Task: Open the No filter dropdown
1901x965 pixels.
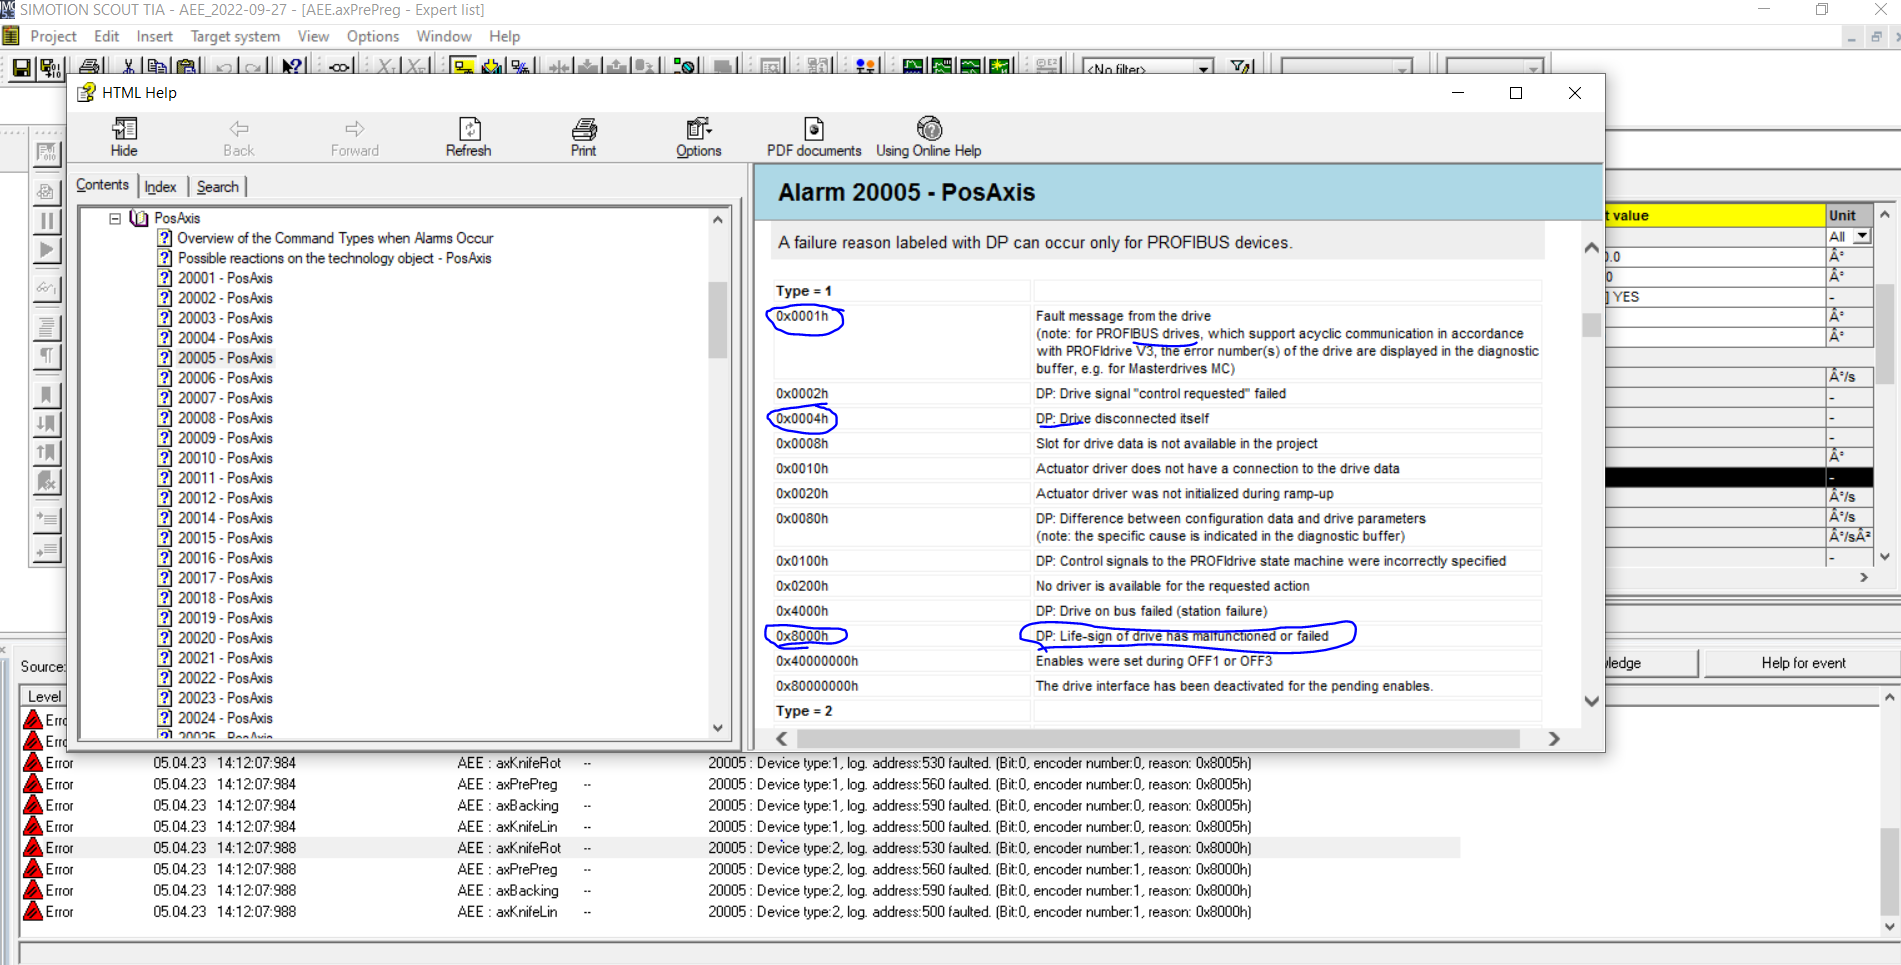Action: point(1204,68)
